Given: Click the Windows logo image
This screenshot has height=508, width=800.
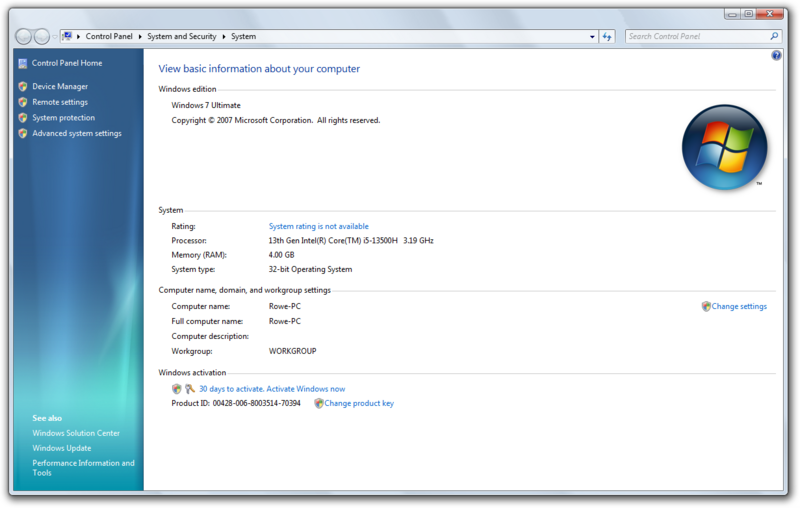Looking at the screenshot, I should coord(724,147).
